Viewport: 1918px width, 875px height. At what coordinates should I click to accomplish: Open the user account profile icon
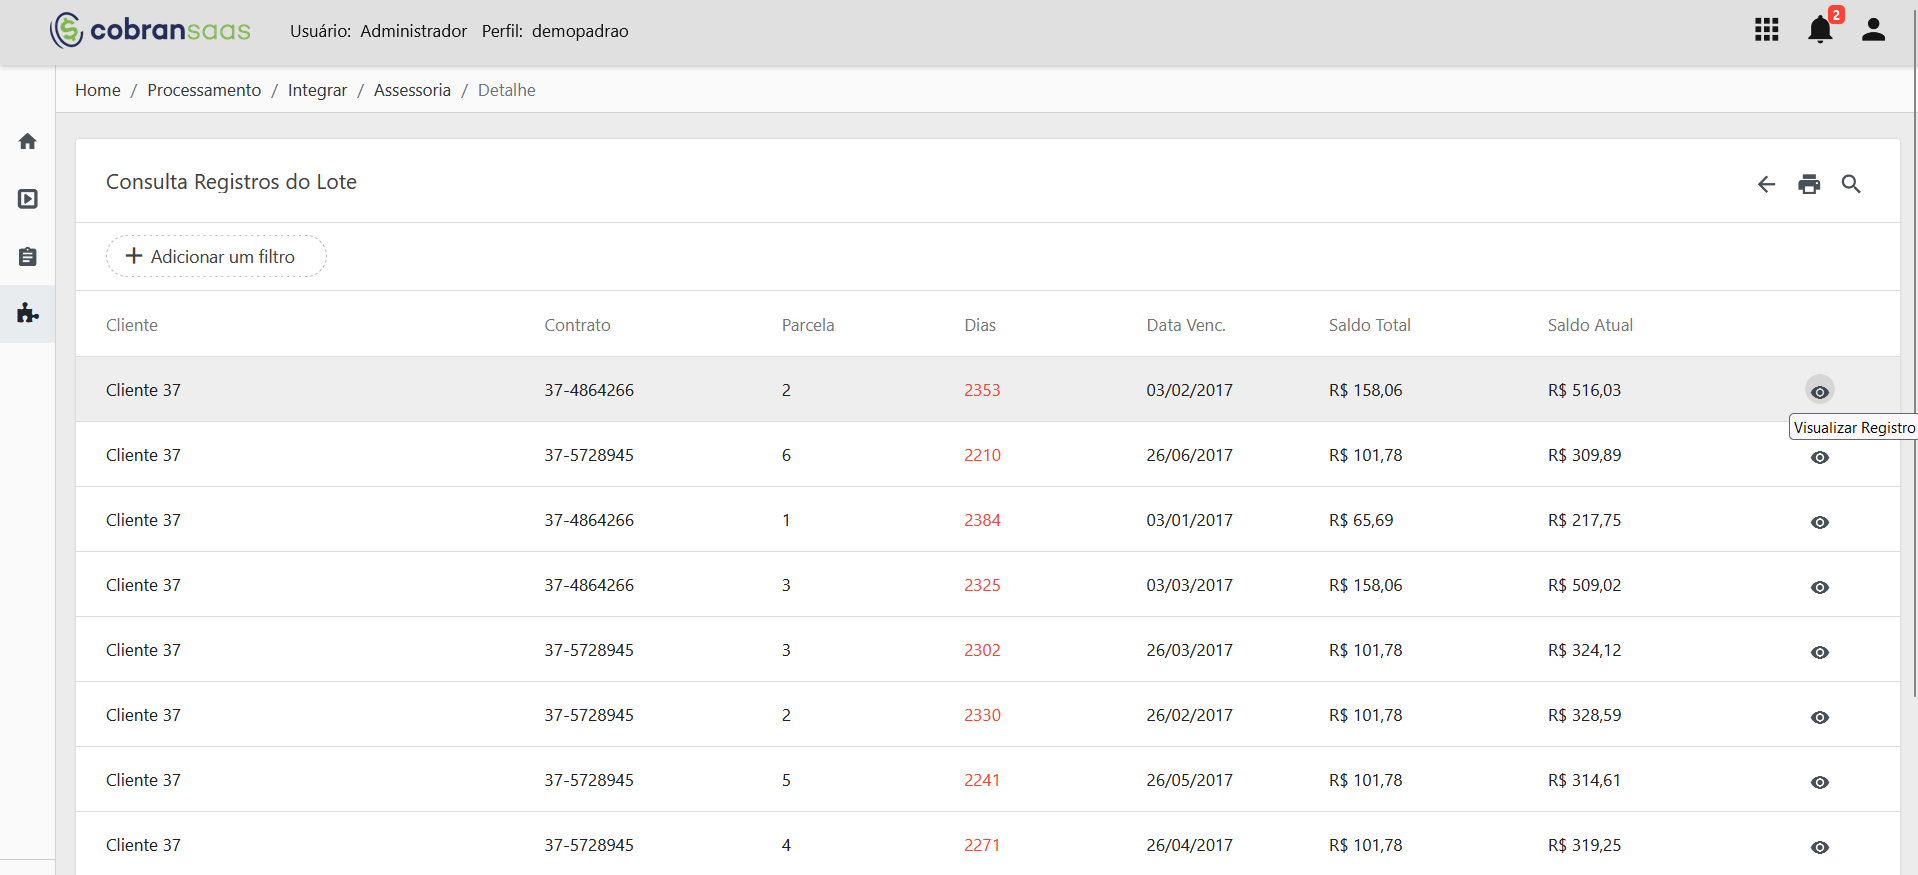click(1873, 30)
